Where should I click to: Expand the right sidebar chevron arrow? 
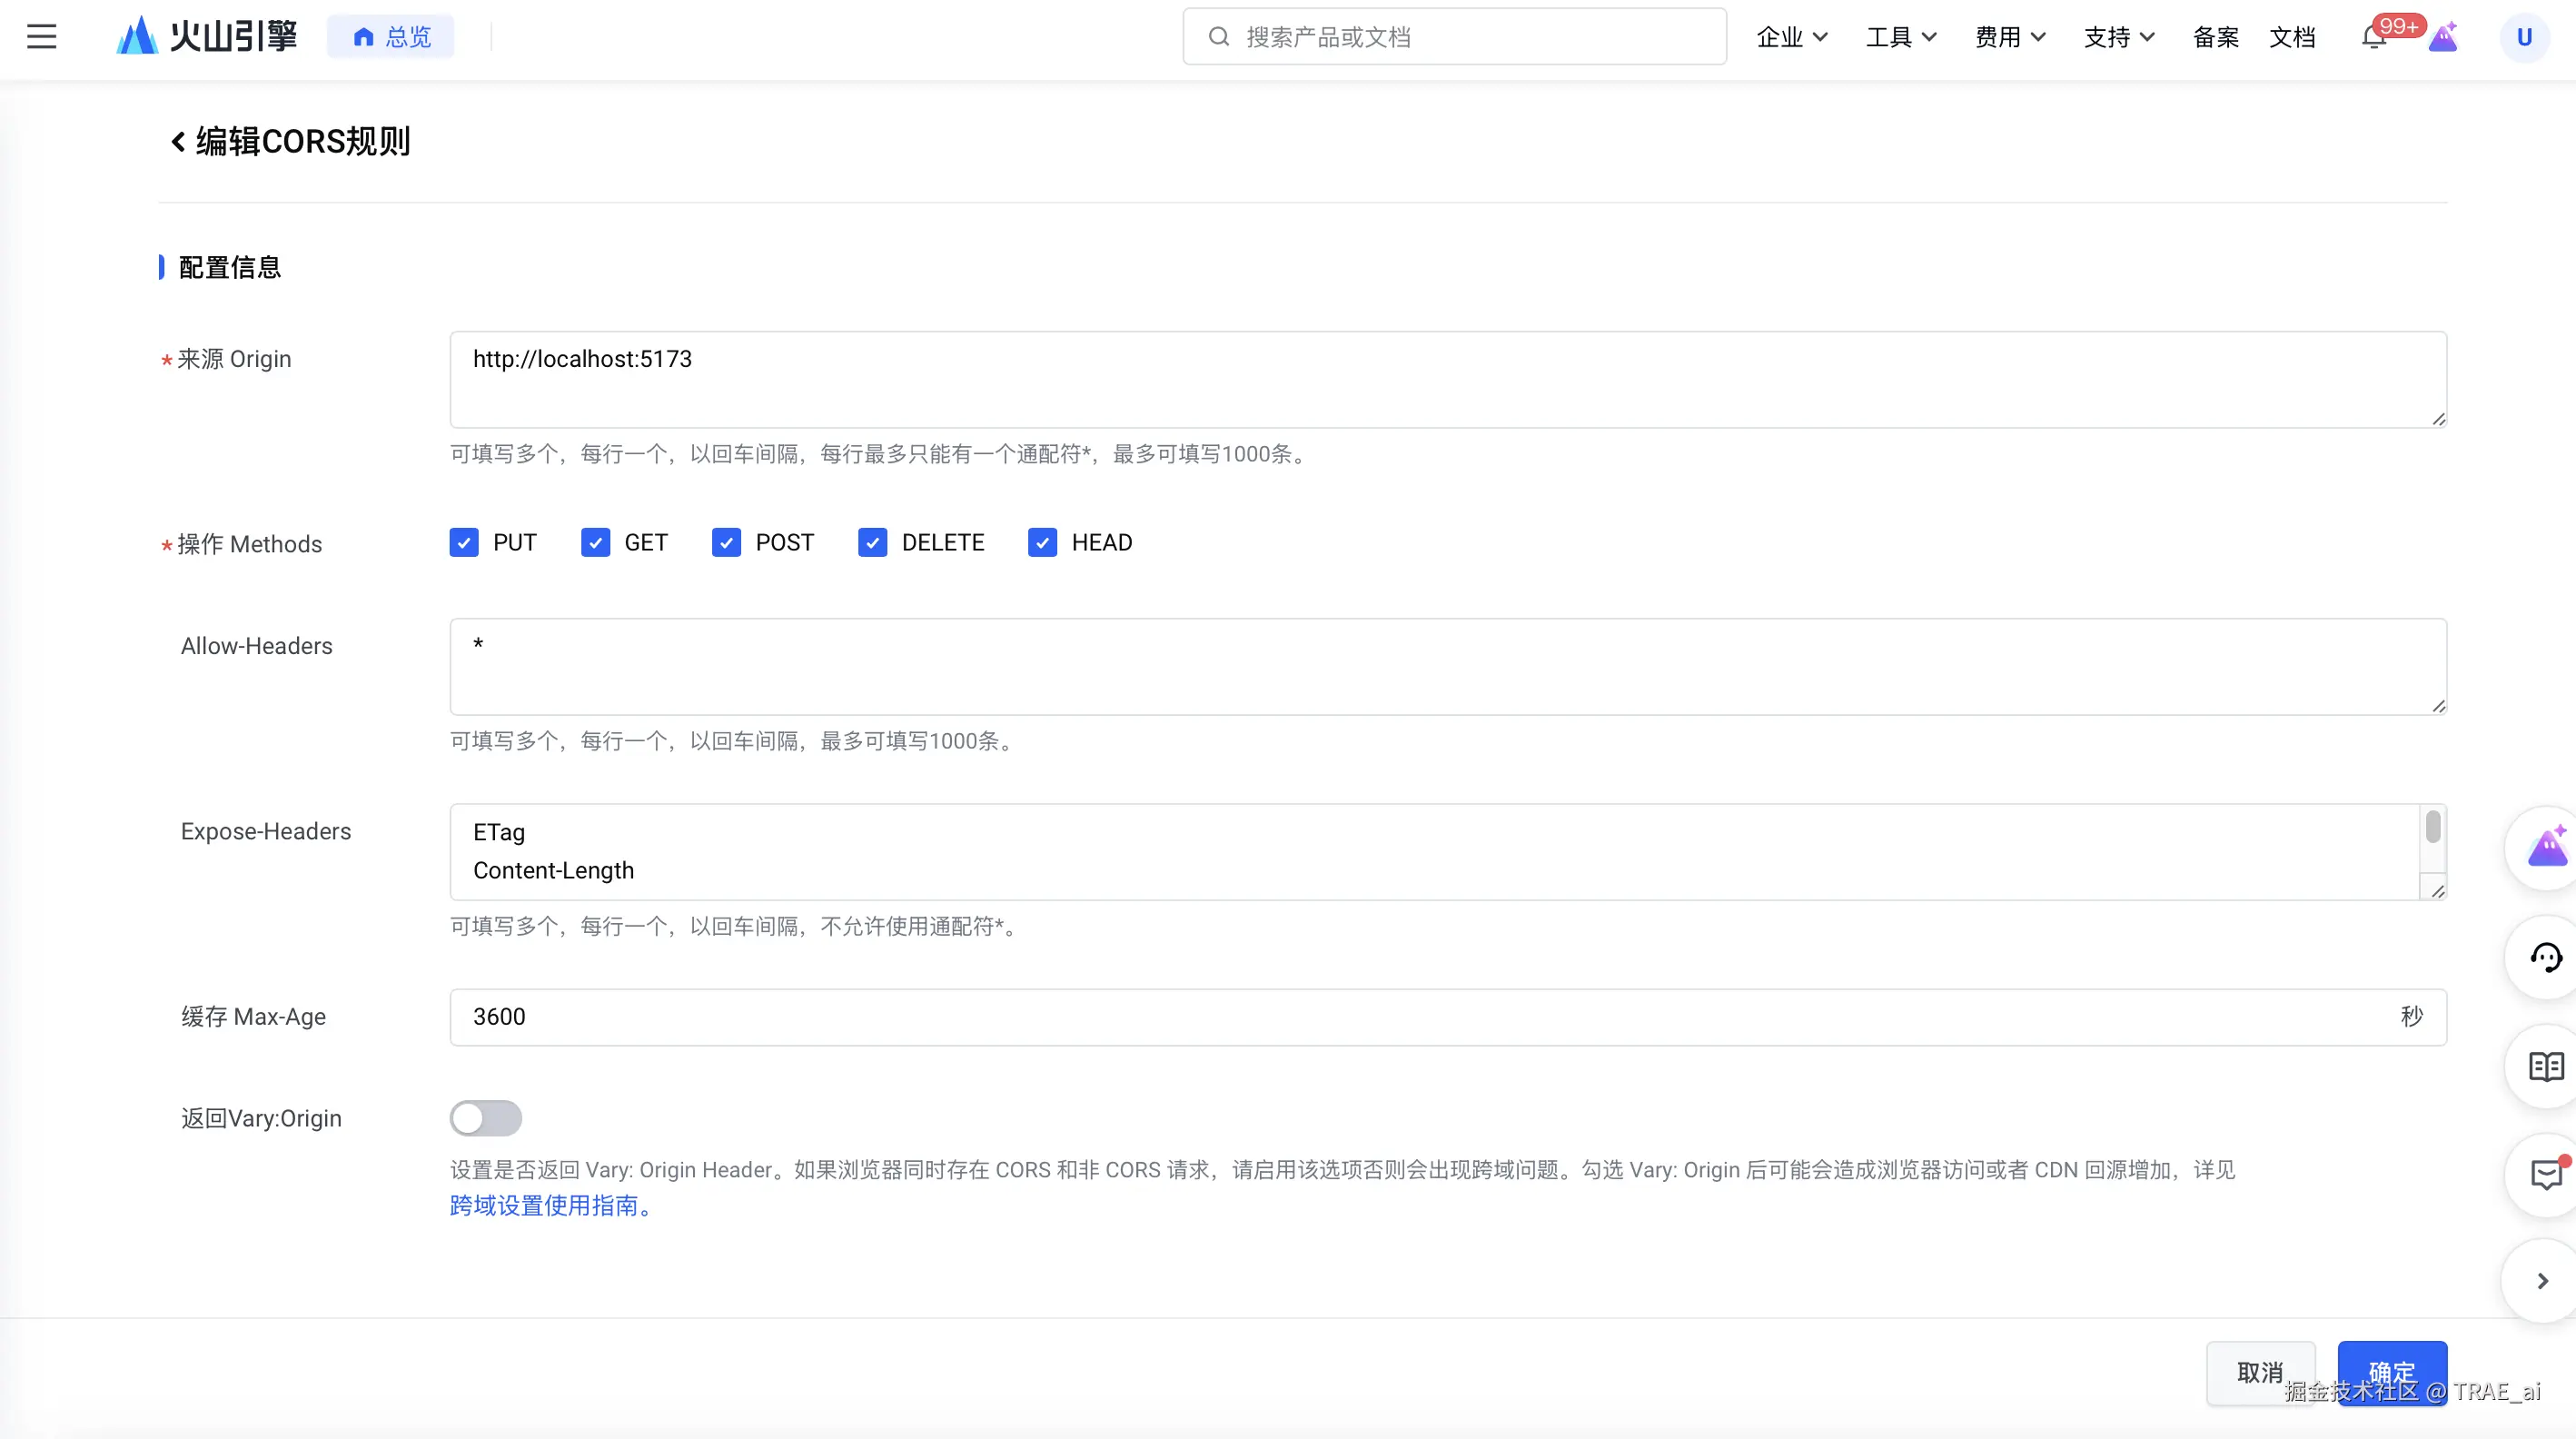[x=2542, y=1281]
